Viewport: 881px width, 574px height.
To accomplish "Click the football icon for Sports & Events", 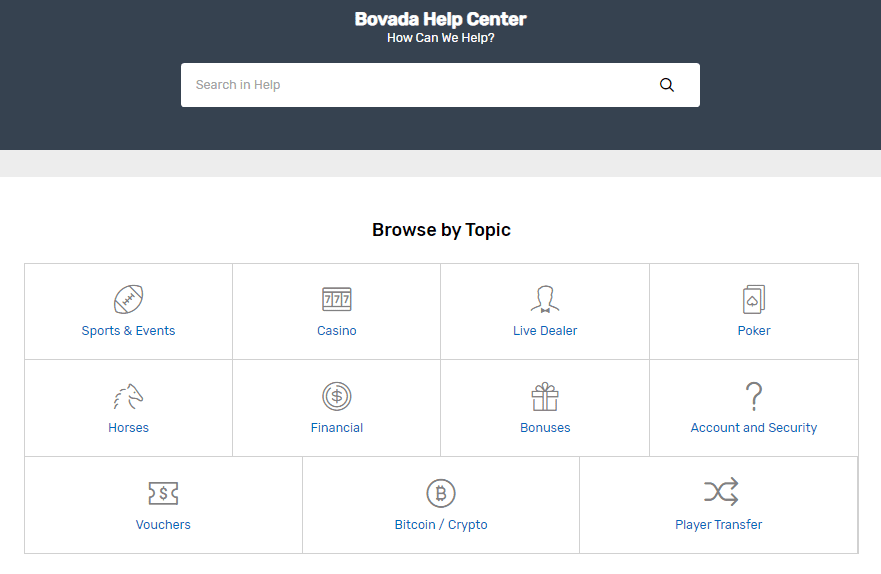I will (129, 299).
